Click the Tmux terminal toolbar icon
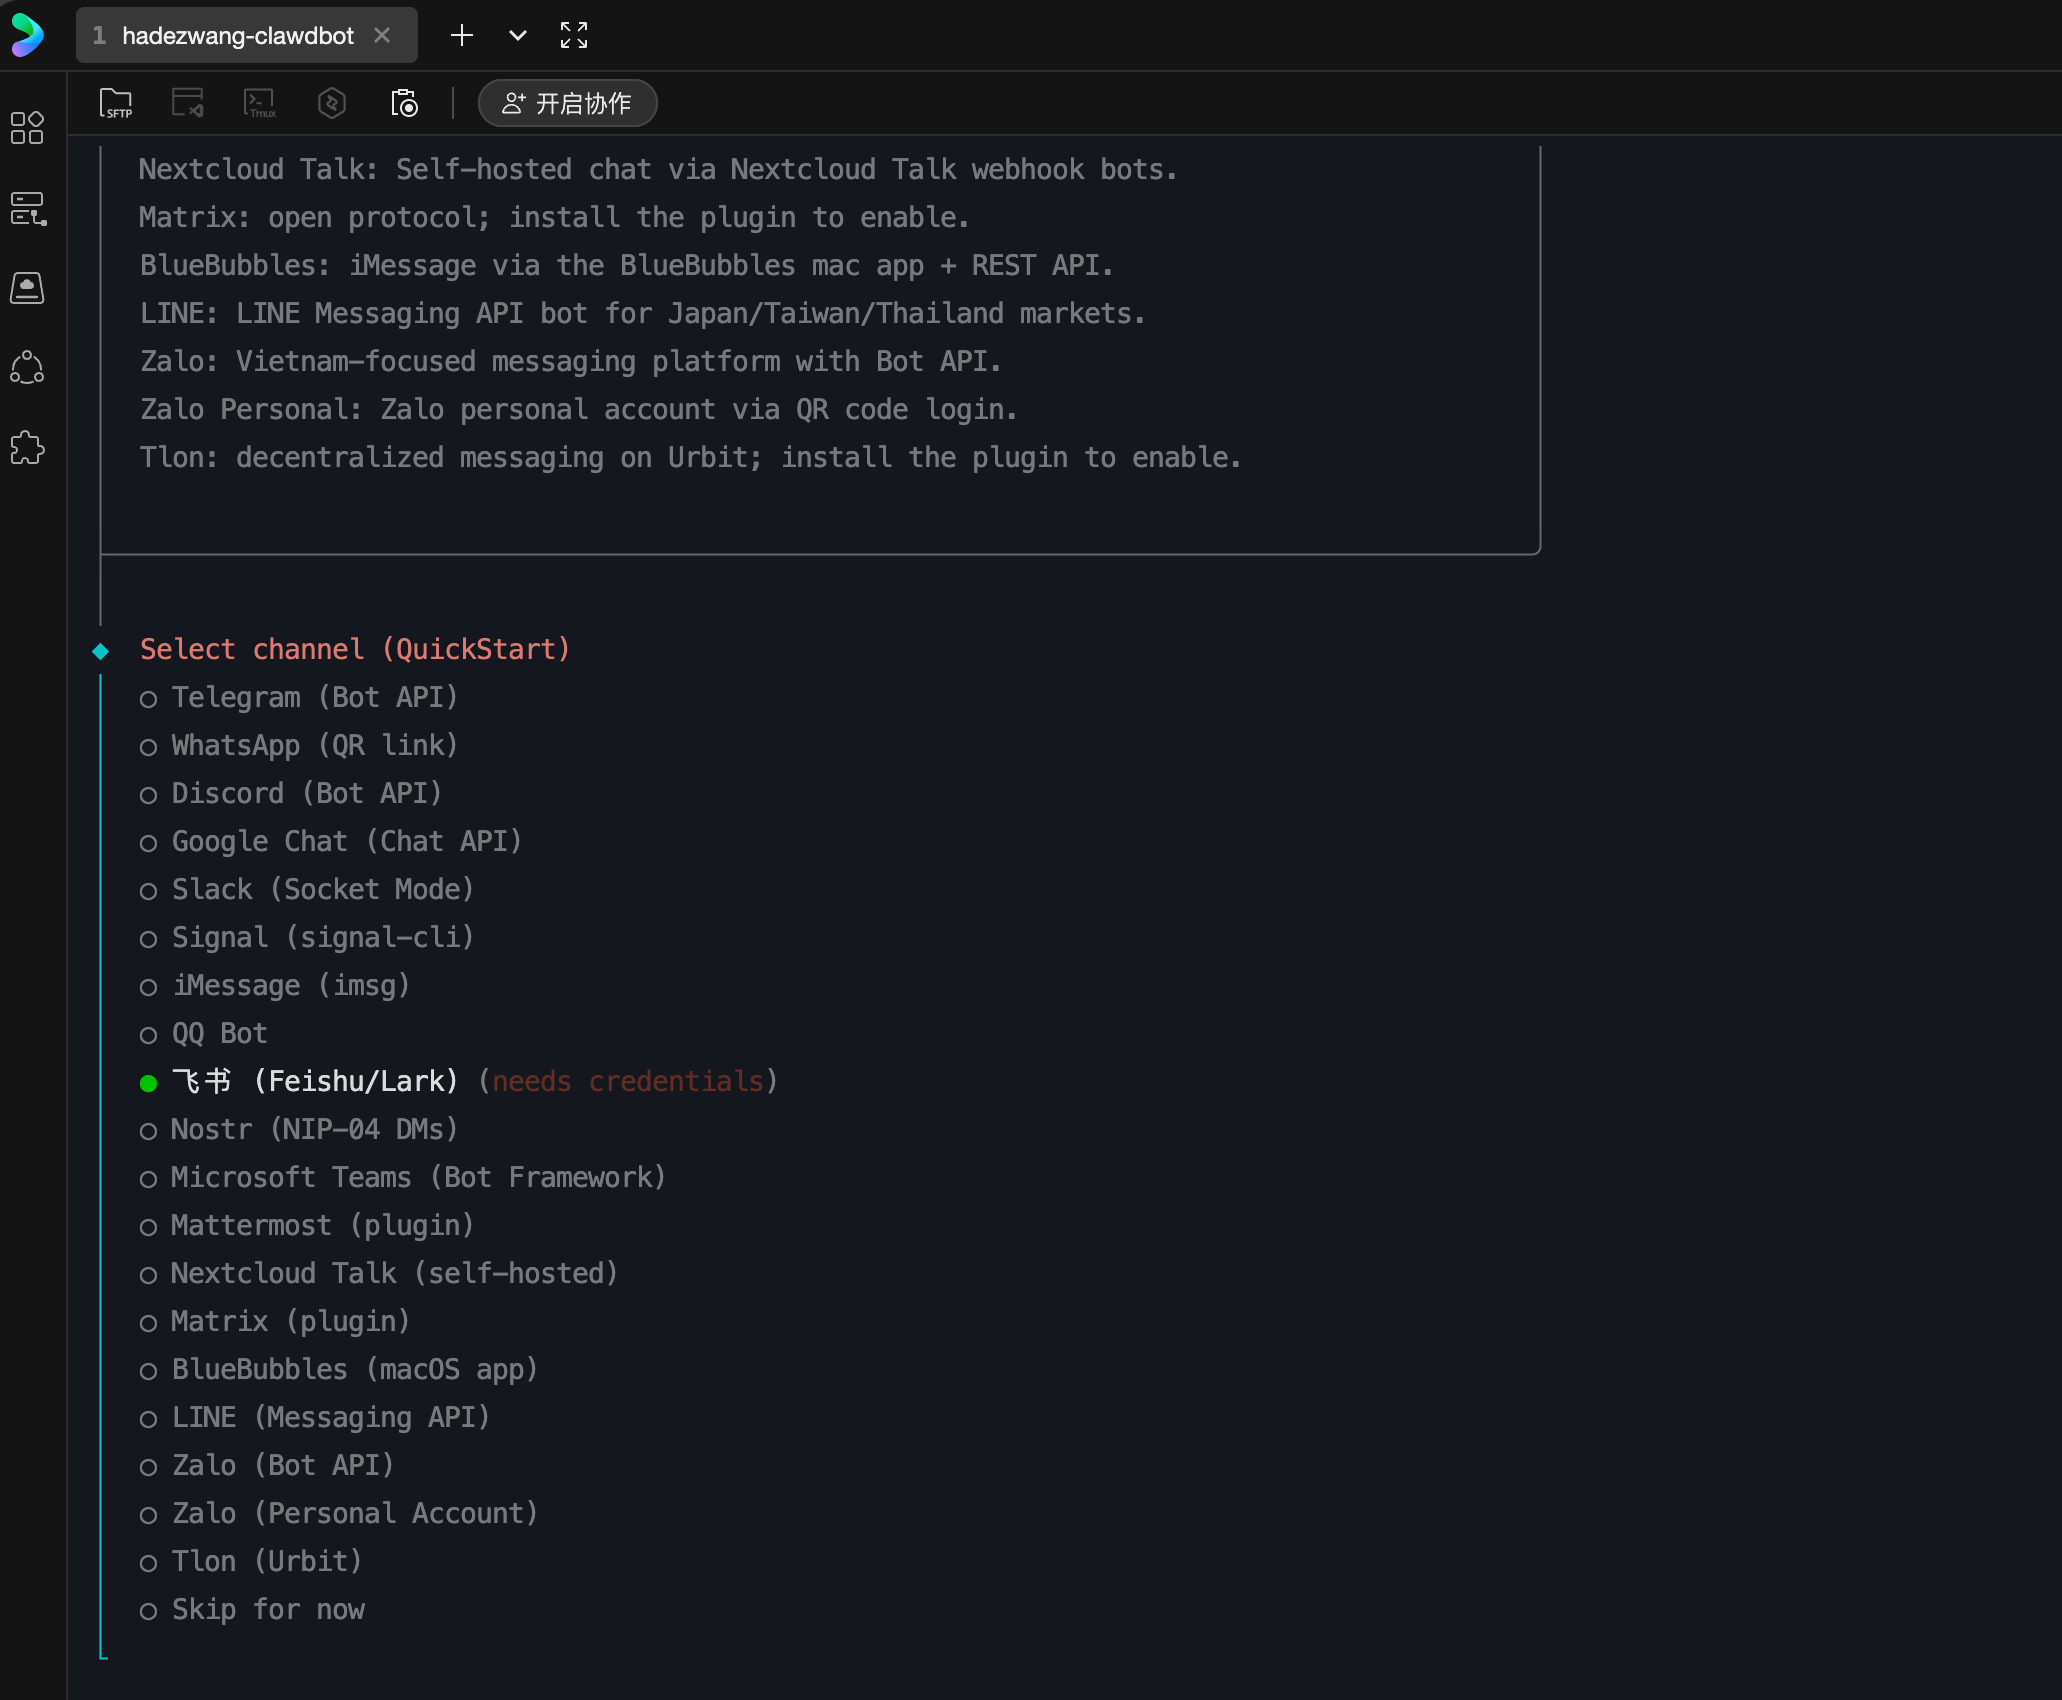 (260, 103)
